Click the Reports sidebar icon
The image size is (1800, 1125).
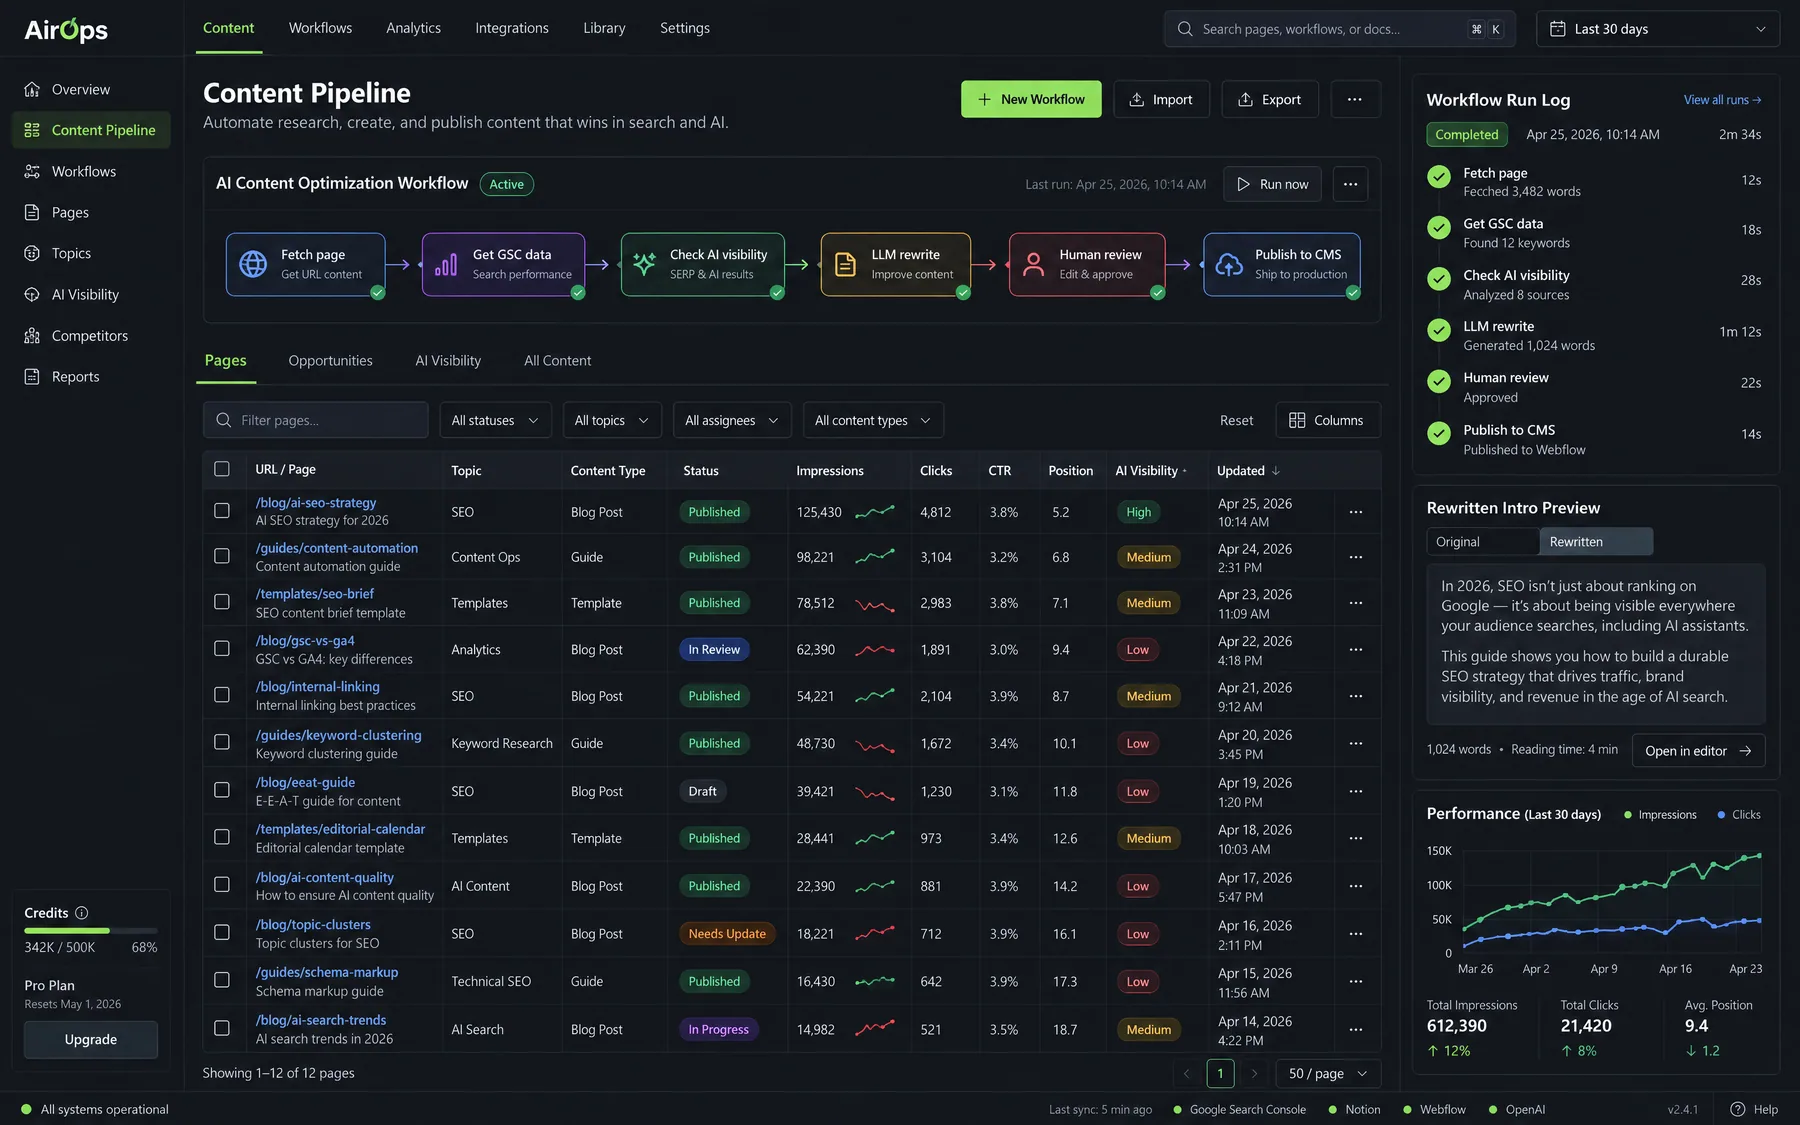(32, 377)
